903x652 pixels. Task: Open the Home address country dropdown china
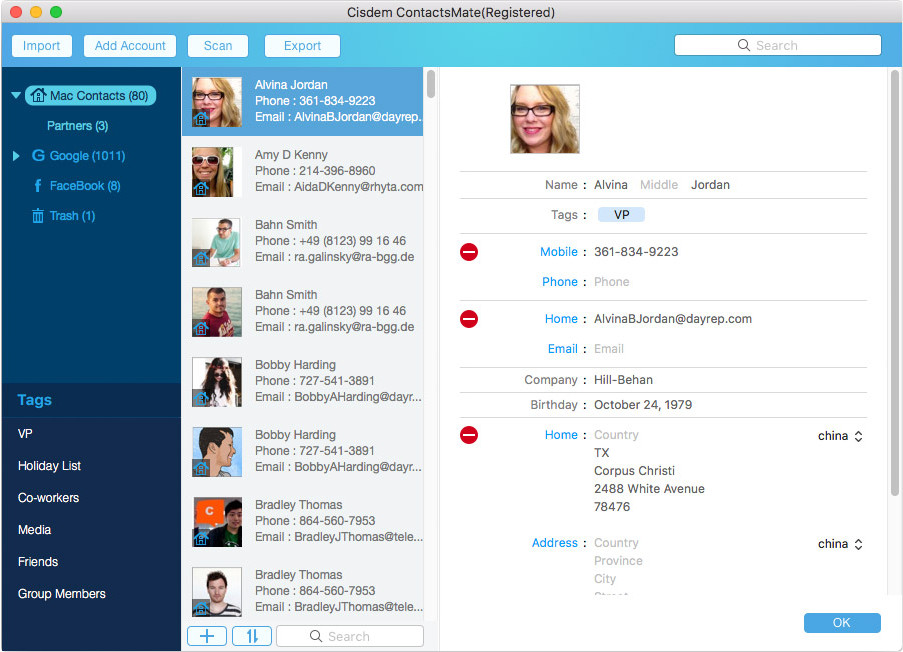[x=840, y=436]
